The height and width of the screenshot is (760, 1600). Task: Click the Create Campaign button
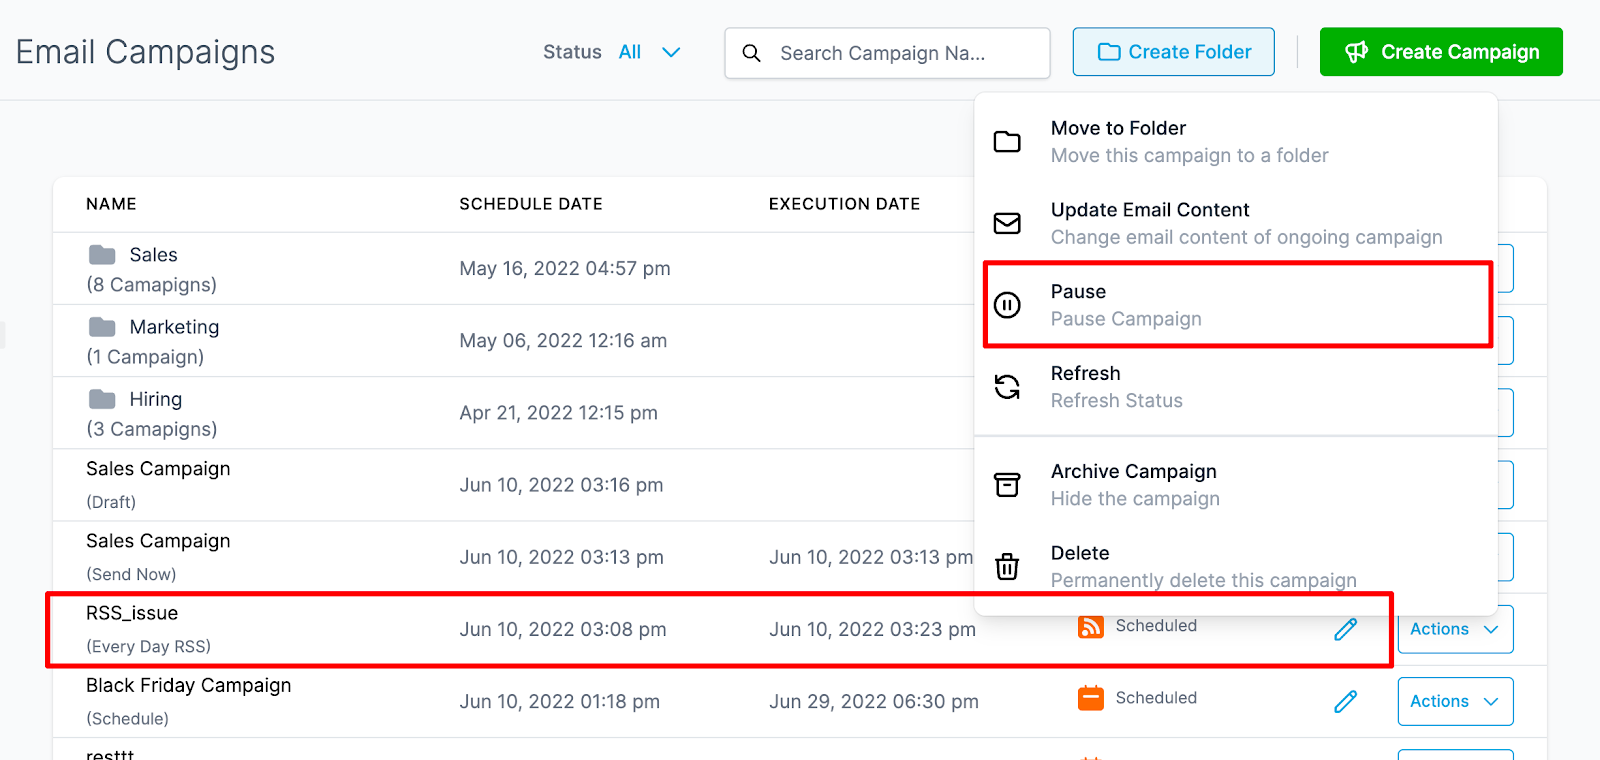[x=1441, y=52]
